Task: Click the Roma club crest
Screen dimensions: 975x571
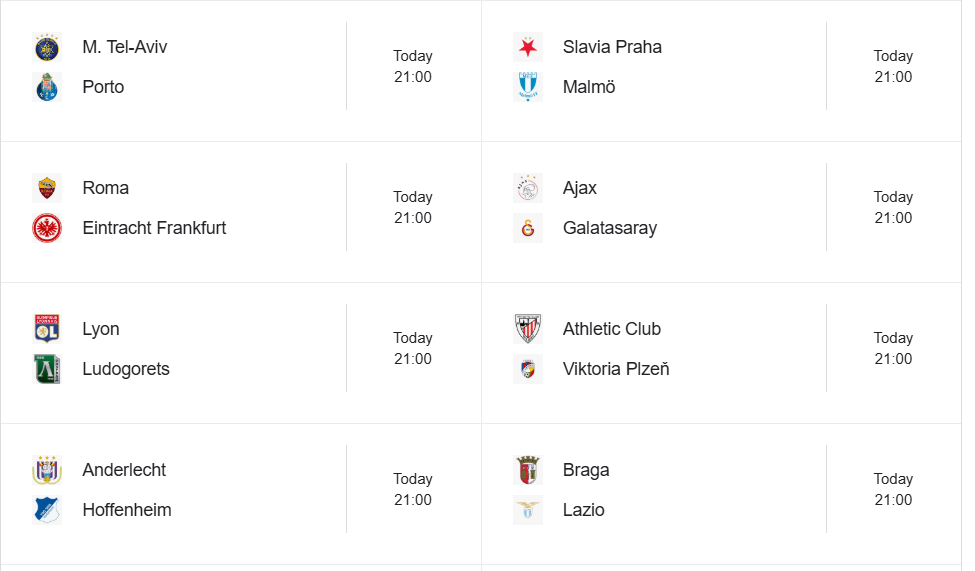Action: coord(47,188)
